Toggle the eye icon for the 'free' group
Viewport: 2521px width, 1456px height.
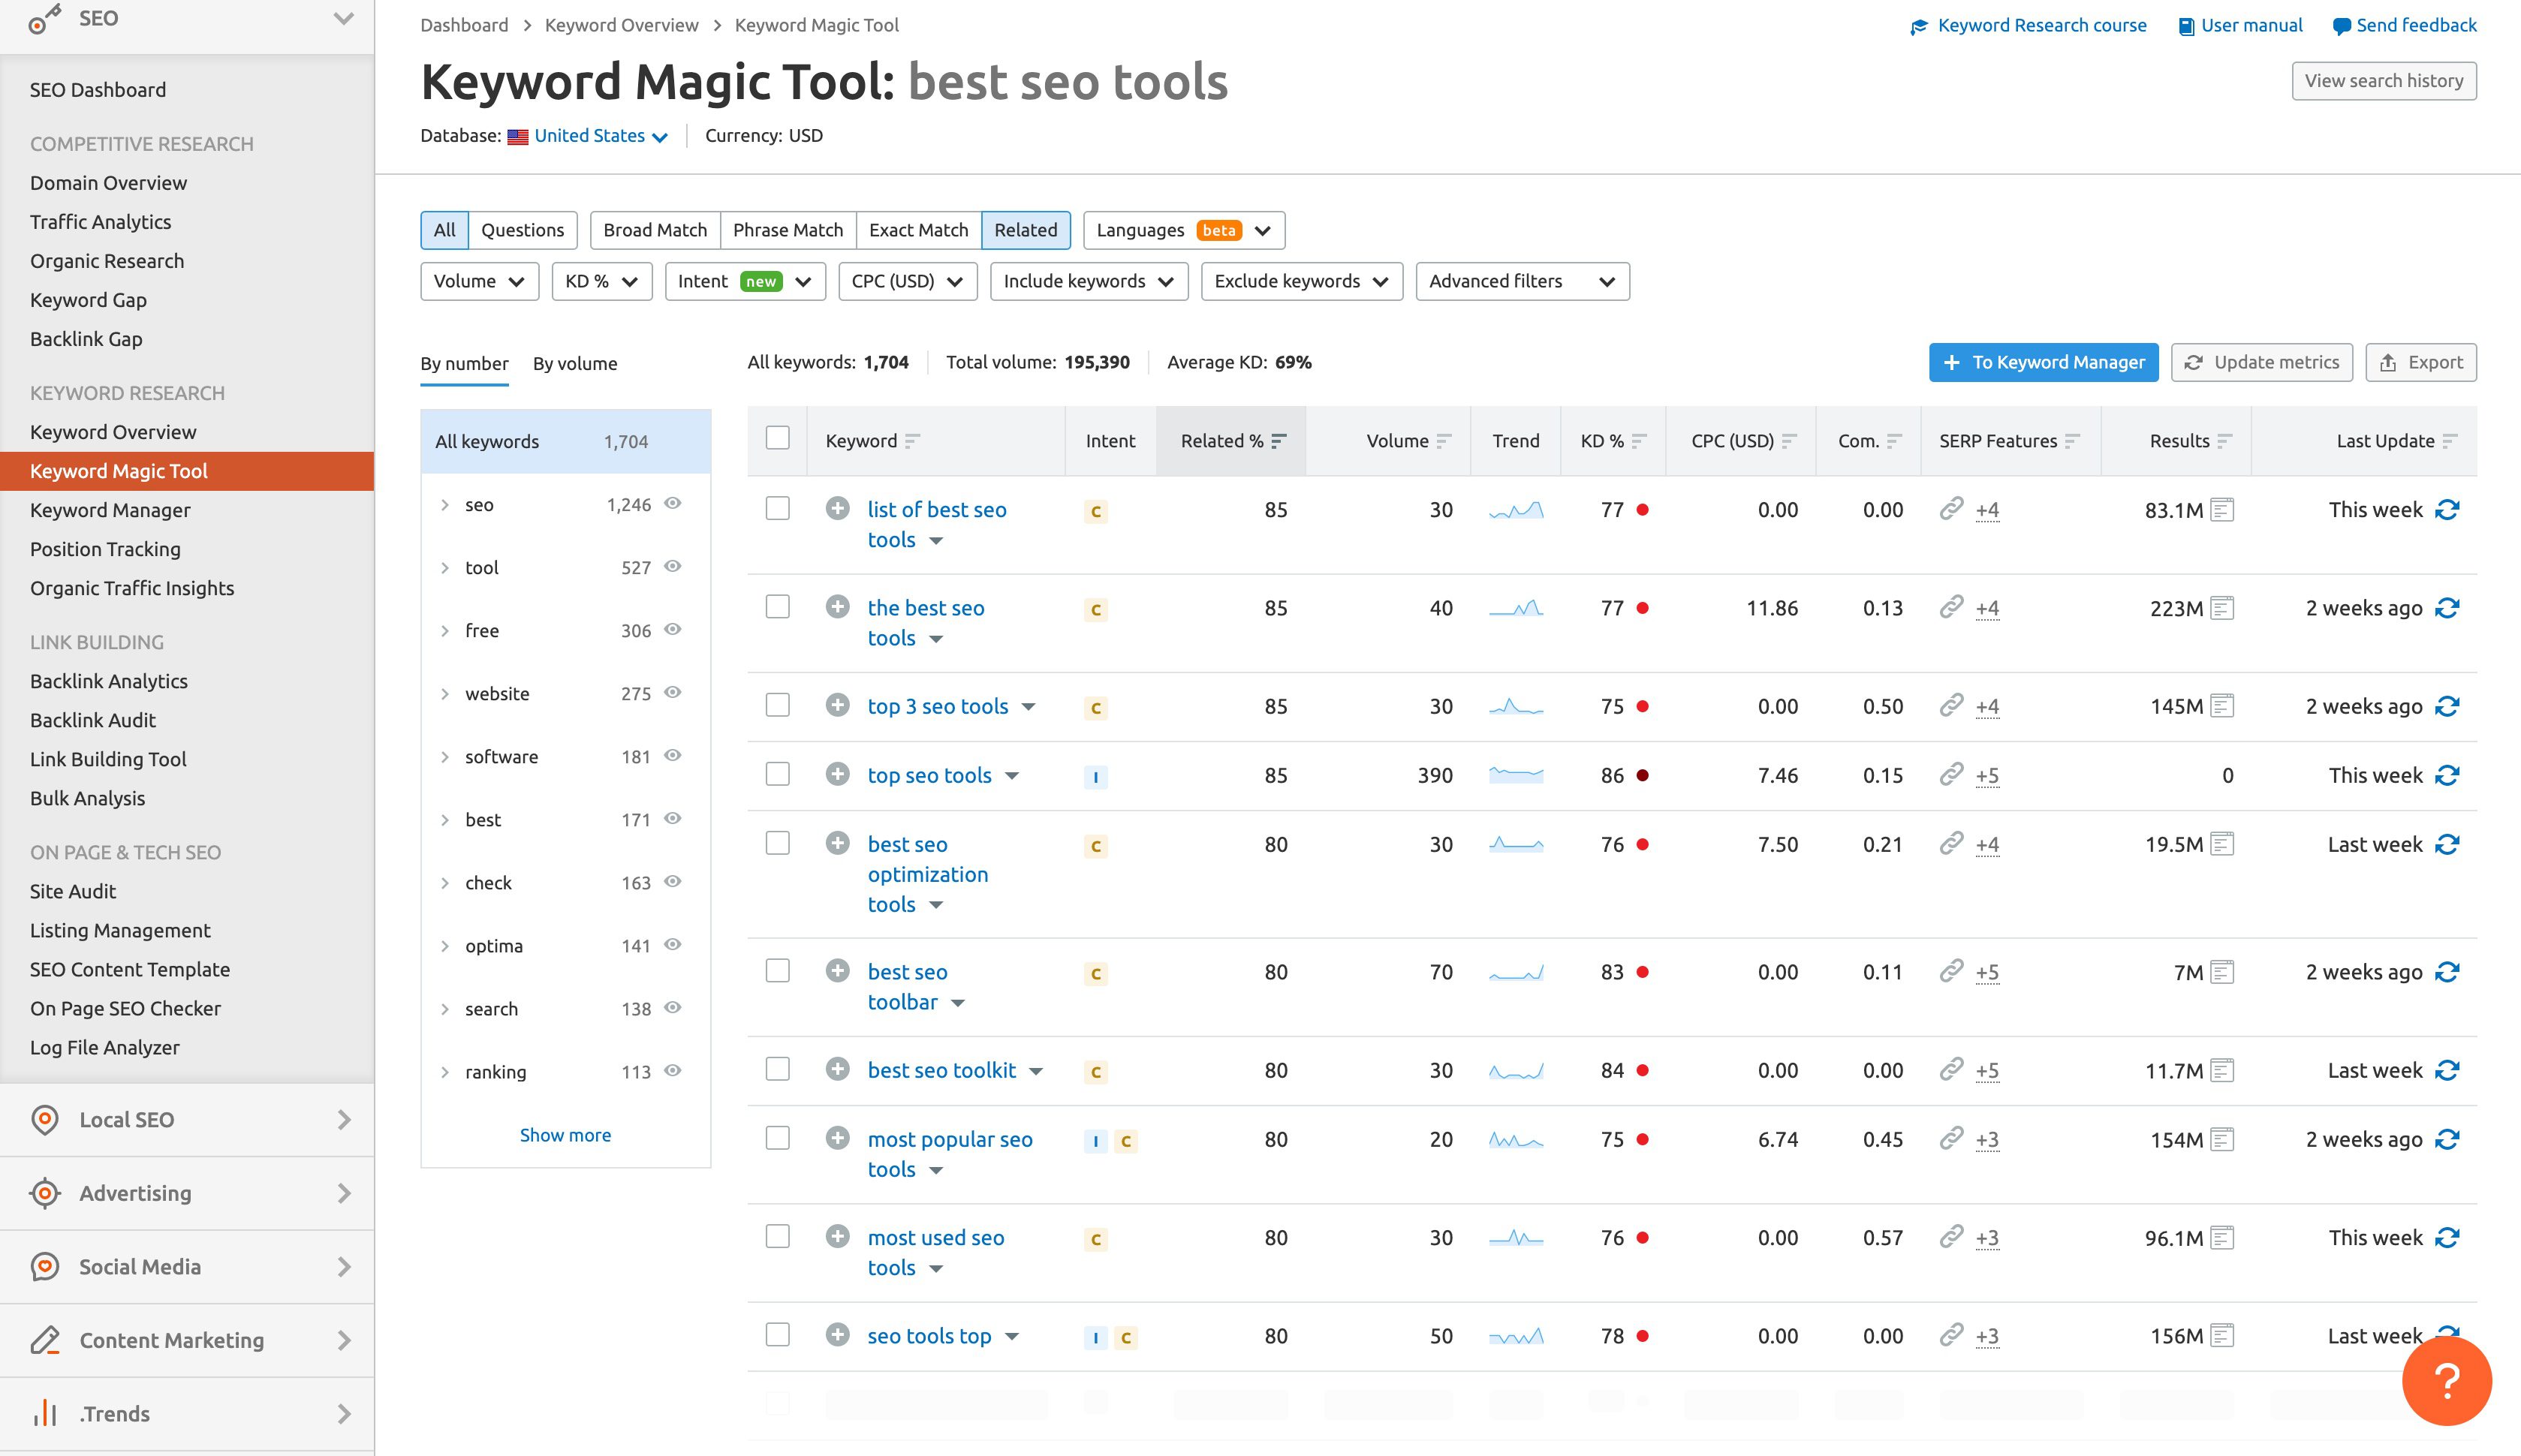click(673, 629)
